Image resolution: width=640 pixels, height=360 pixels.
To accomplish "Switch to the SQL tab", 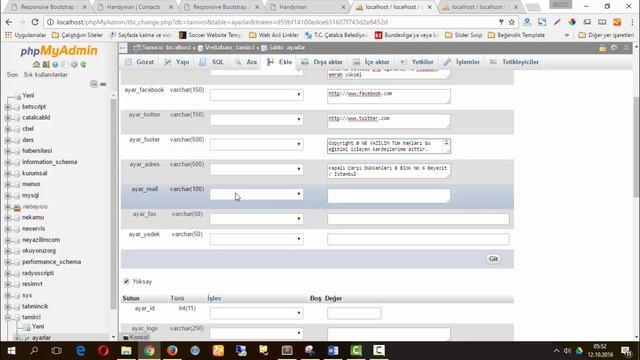I will [x=211, y=62].
